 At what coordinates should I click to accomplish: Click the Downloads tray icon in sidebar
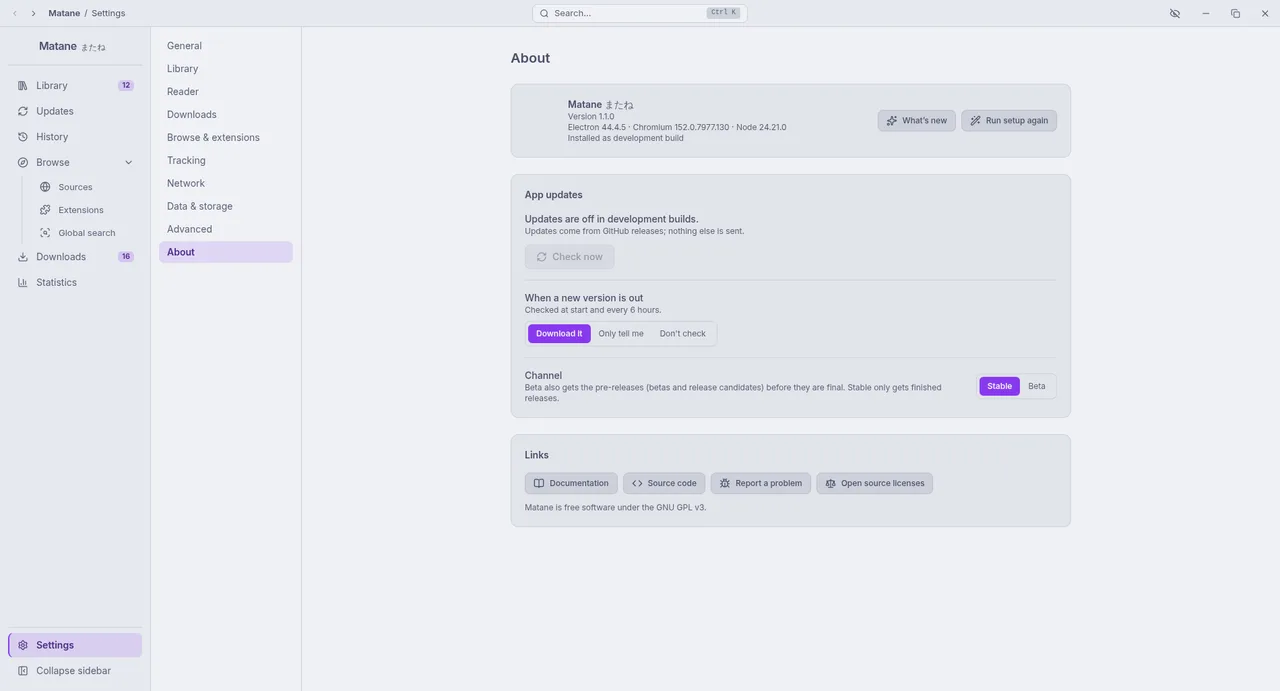tap(23, 257)
